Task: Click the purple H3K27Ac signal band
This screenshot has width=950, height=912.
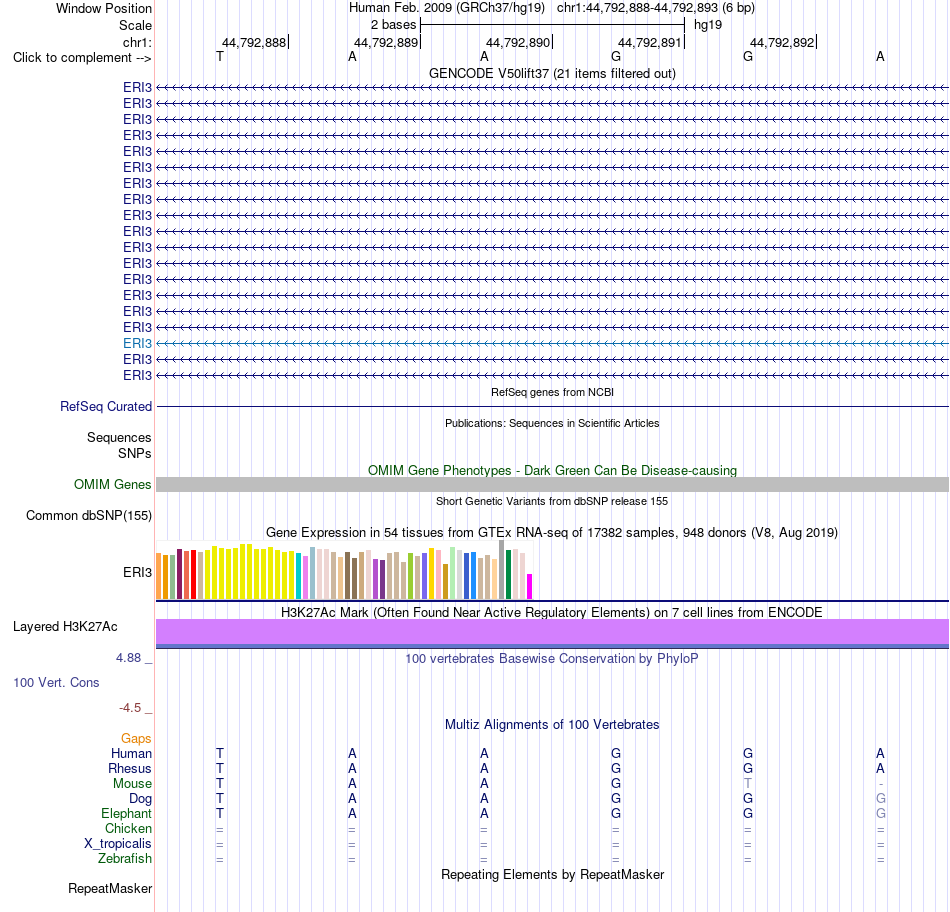Action: 552,632
